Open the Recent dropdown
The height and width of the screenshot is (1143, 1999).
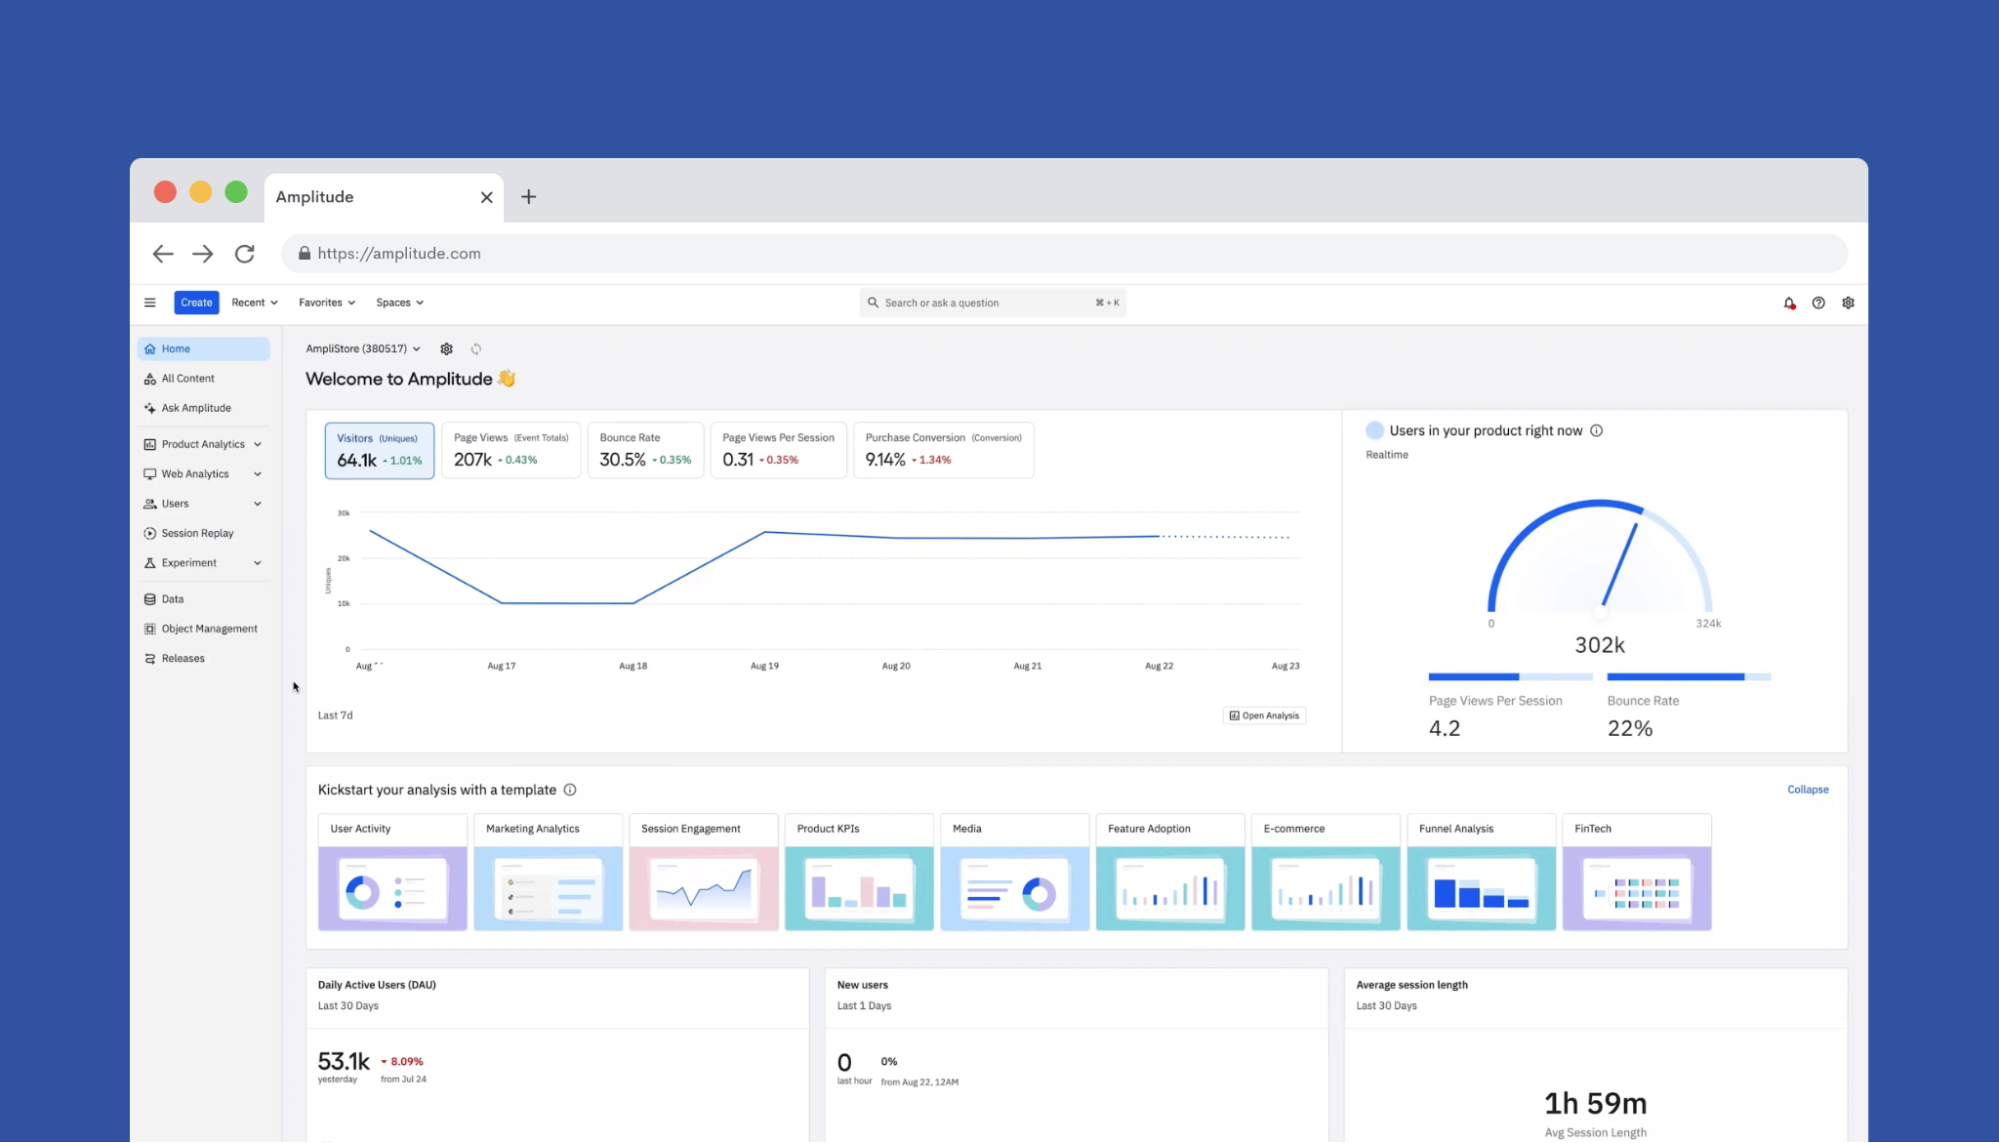coord(254,302)
